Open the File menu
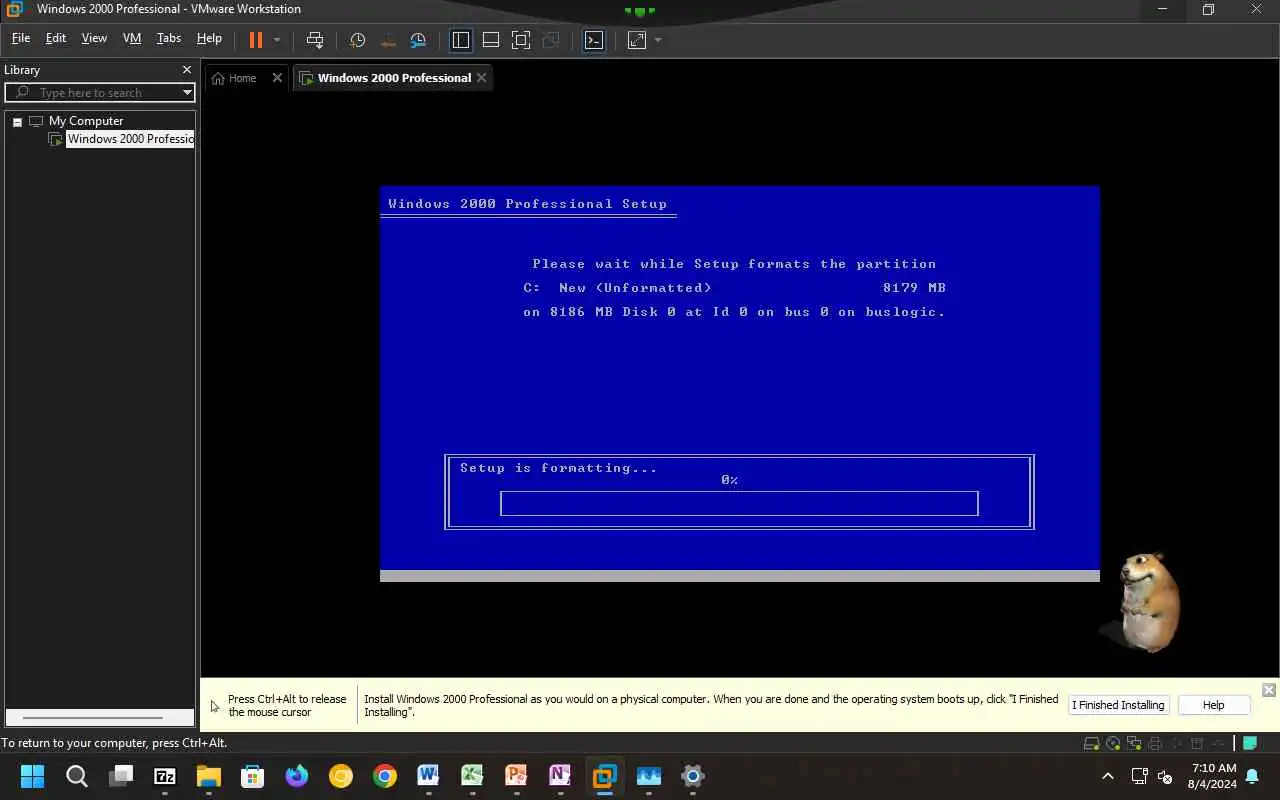The height and width of the screenshot is (800, 1280). pyautogui.click(x=21, y=38)
